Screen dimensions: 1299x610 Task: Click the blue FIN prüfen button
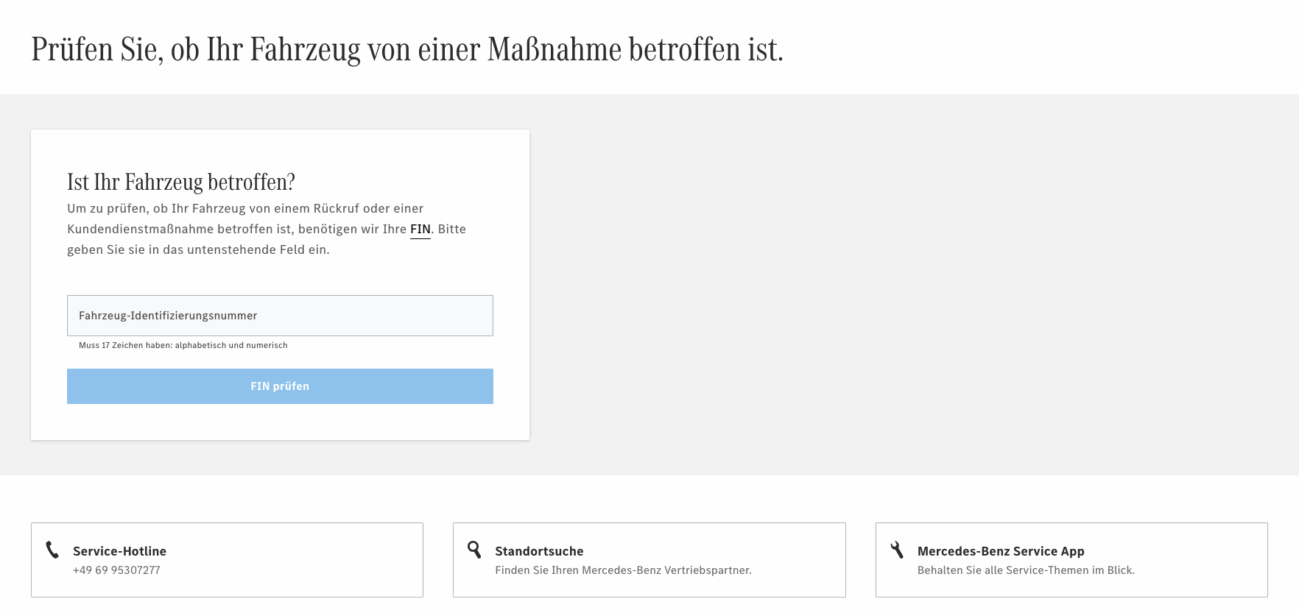point(280,387)
